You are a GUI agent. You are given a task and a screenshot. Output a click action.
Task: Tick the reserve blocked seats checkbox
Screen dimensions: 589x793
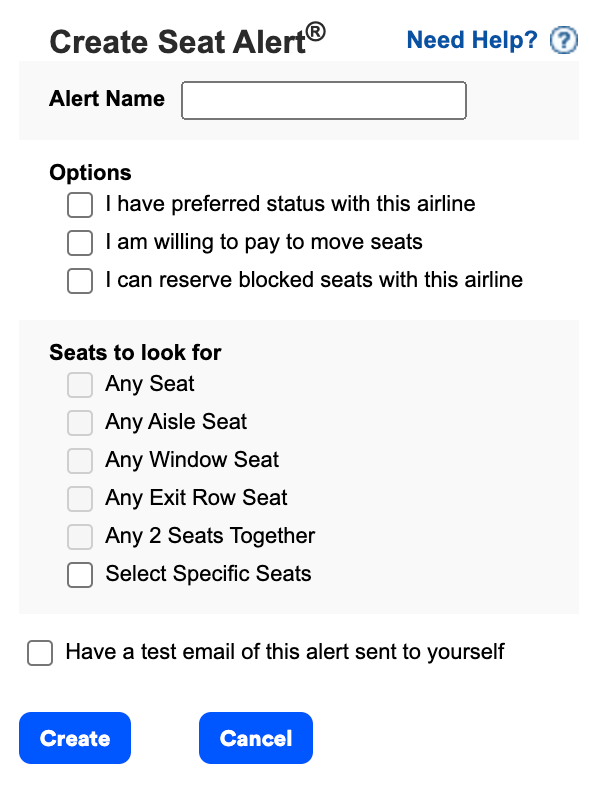point(80,281)
